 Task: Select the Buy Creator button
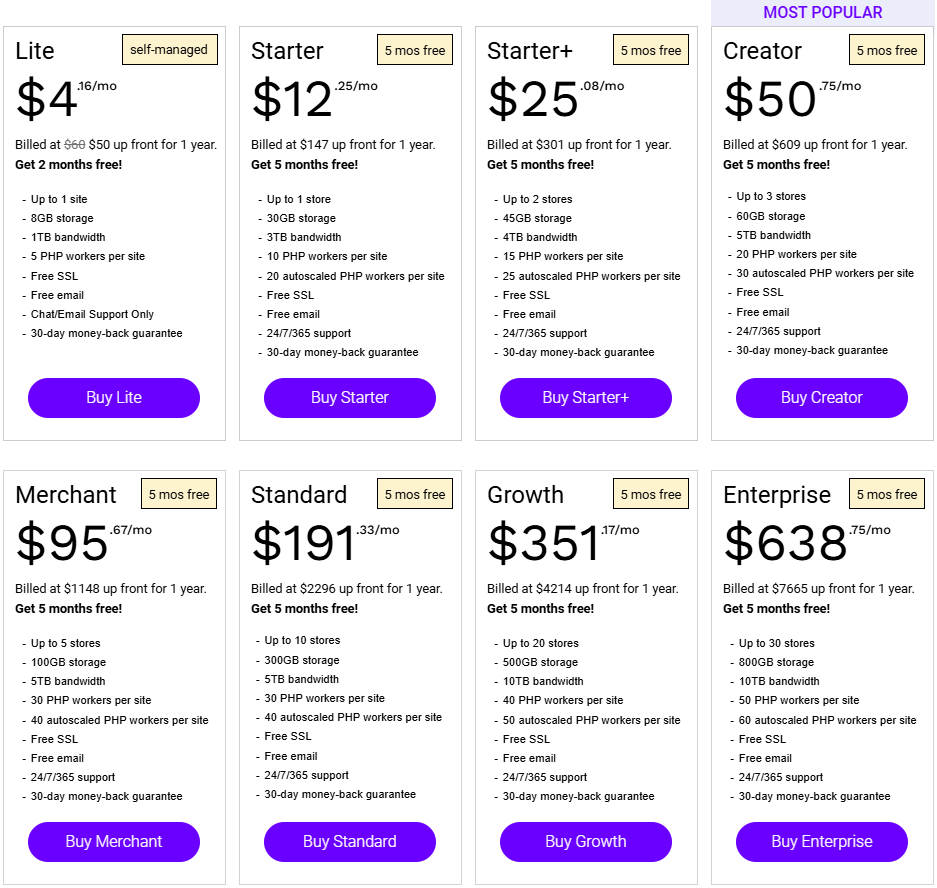tap(822, 398)
